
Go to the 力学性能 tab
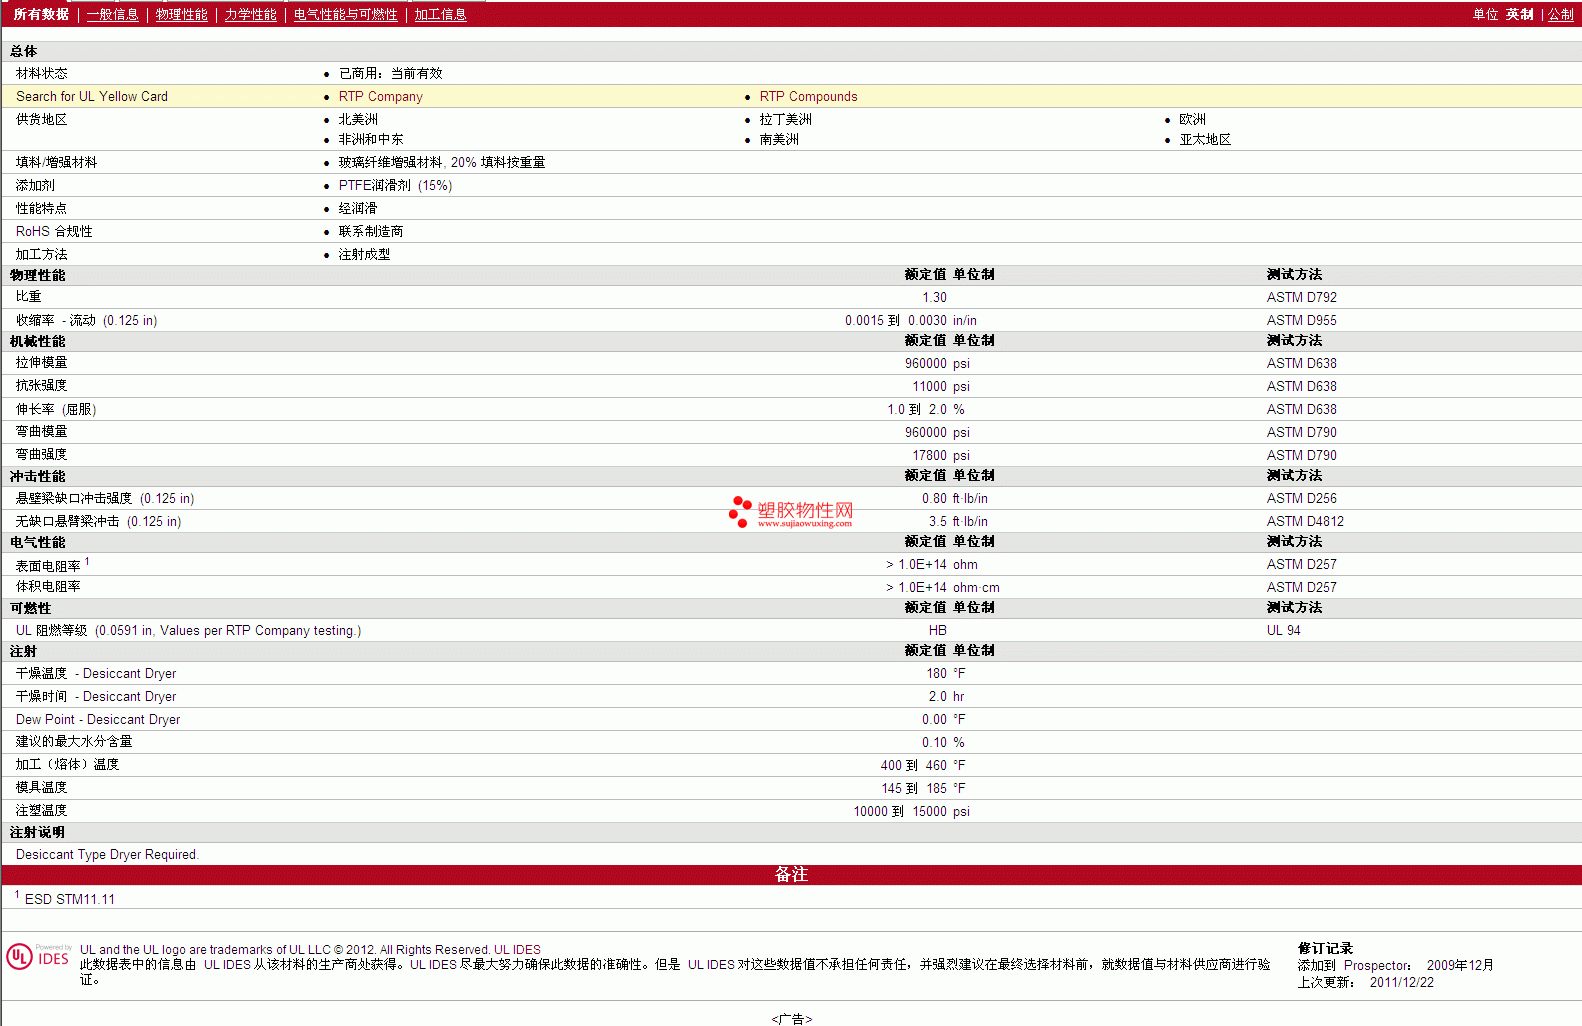(x=250, y=14)
